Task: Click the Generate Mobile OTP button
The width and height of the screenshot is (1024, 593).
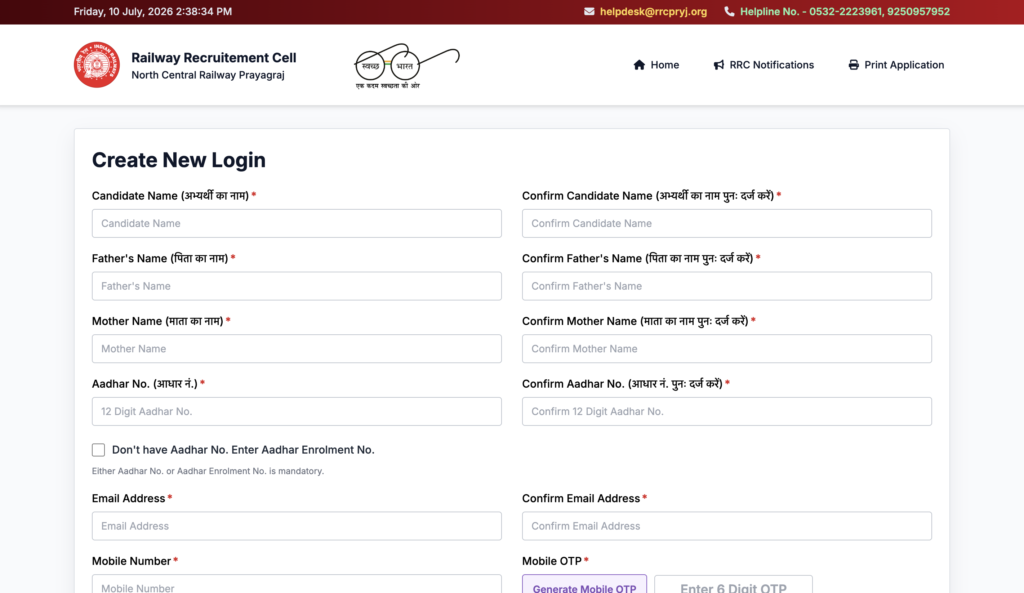Action: (584, 585)
